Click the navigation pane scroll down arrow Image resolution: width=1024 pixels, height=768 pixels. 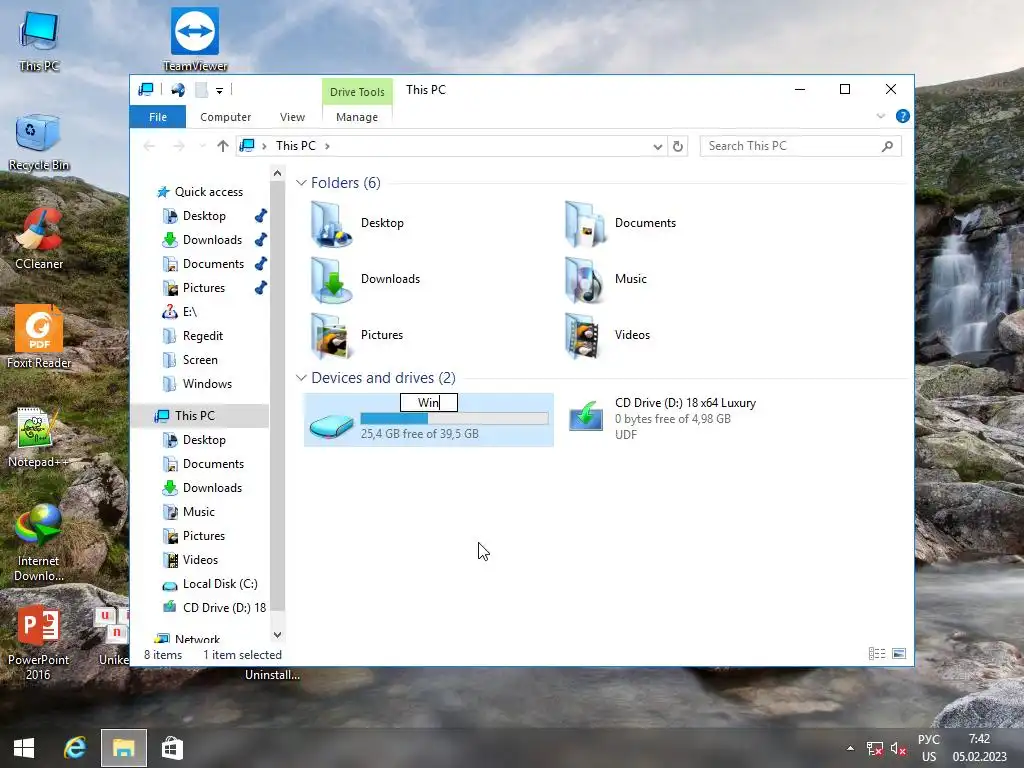tap(277, 634)
